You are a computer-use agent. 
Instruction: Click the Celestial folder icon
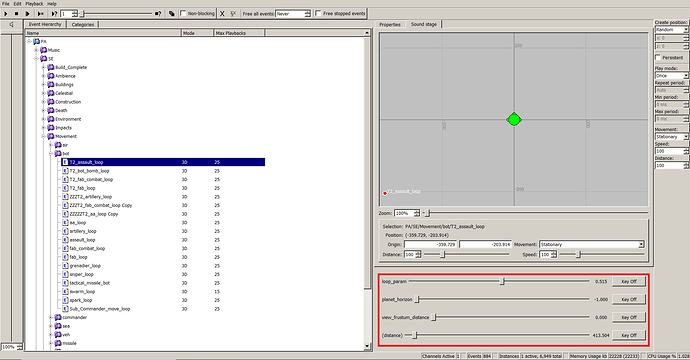(x=51, y=93)
